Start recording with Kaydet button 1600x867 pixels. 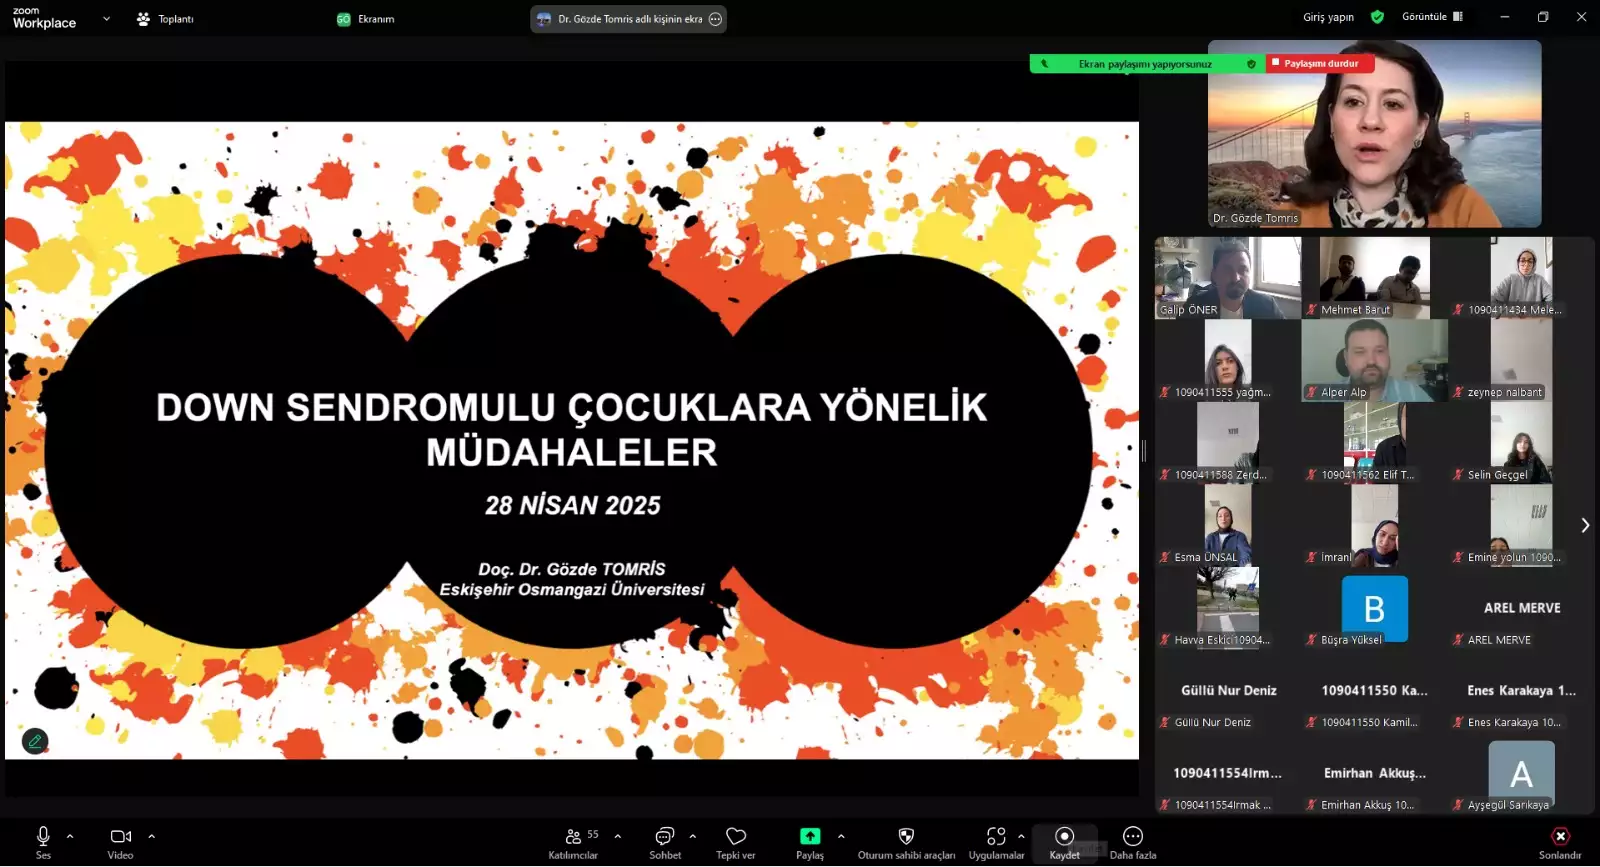pyautogui.click(x=1065, y=841)
